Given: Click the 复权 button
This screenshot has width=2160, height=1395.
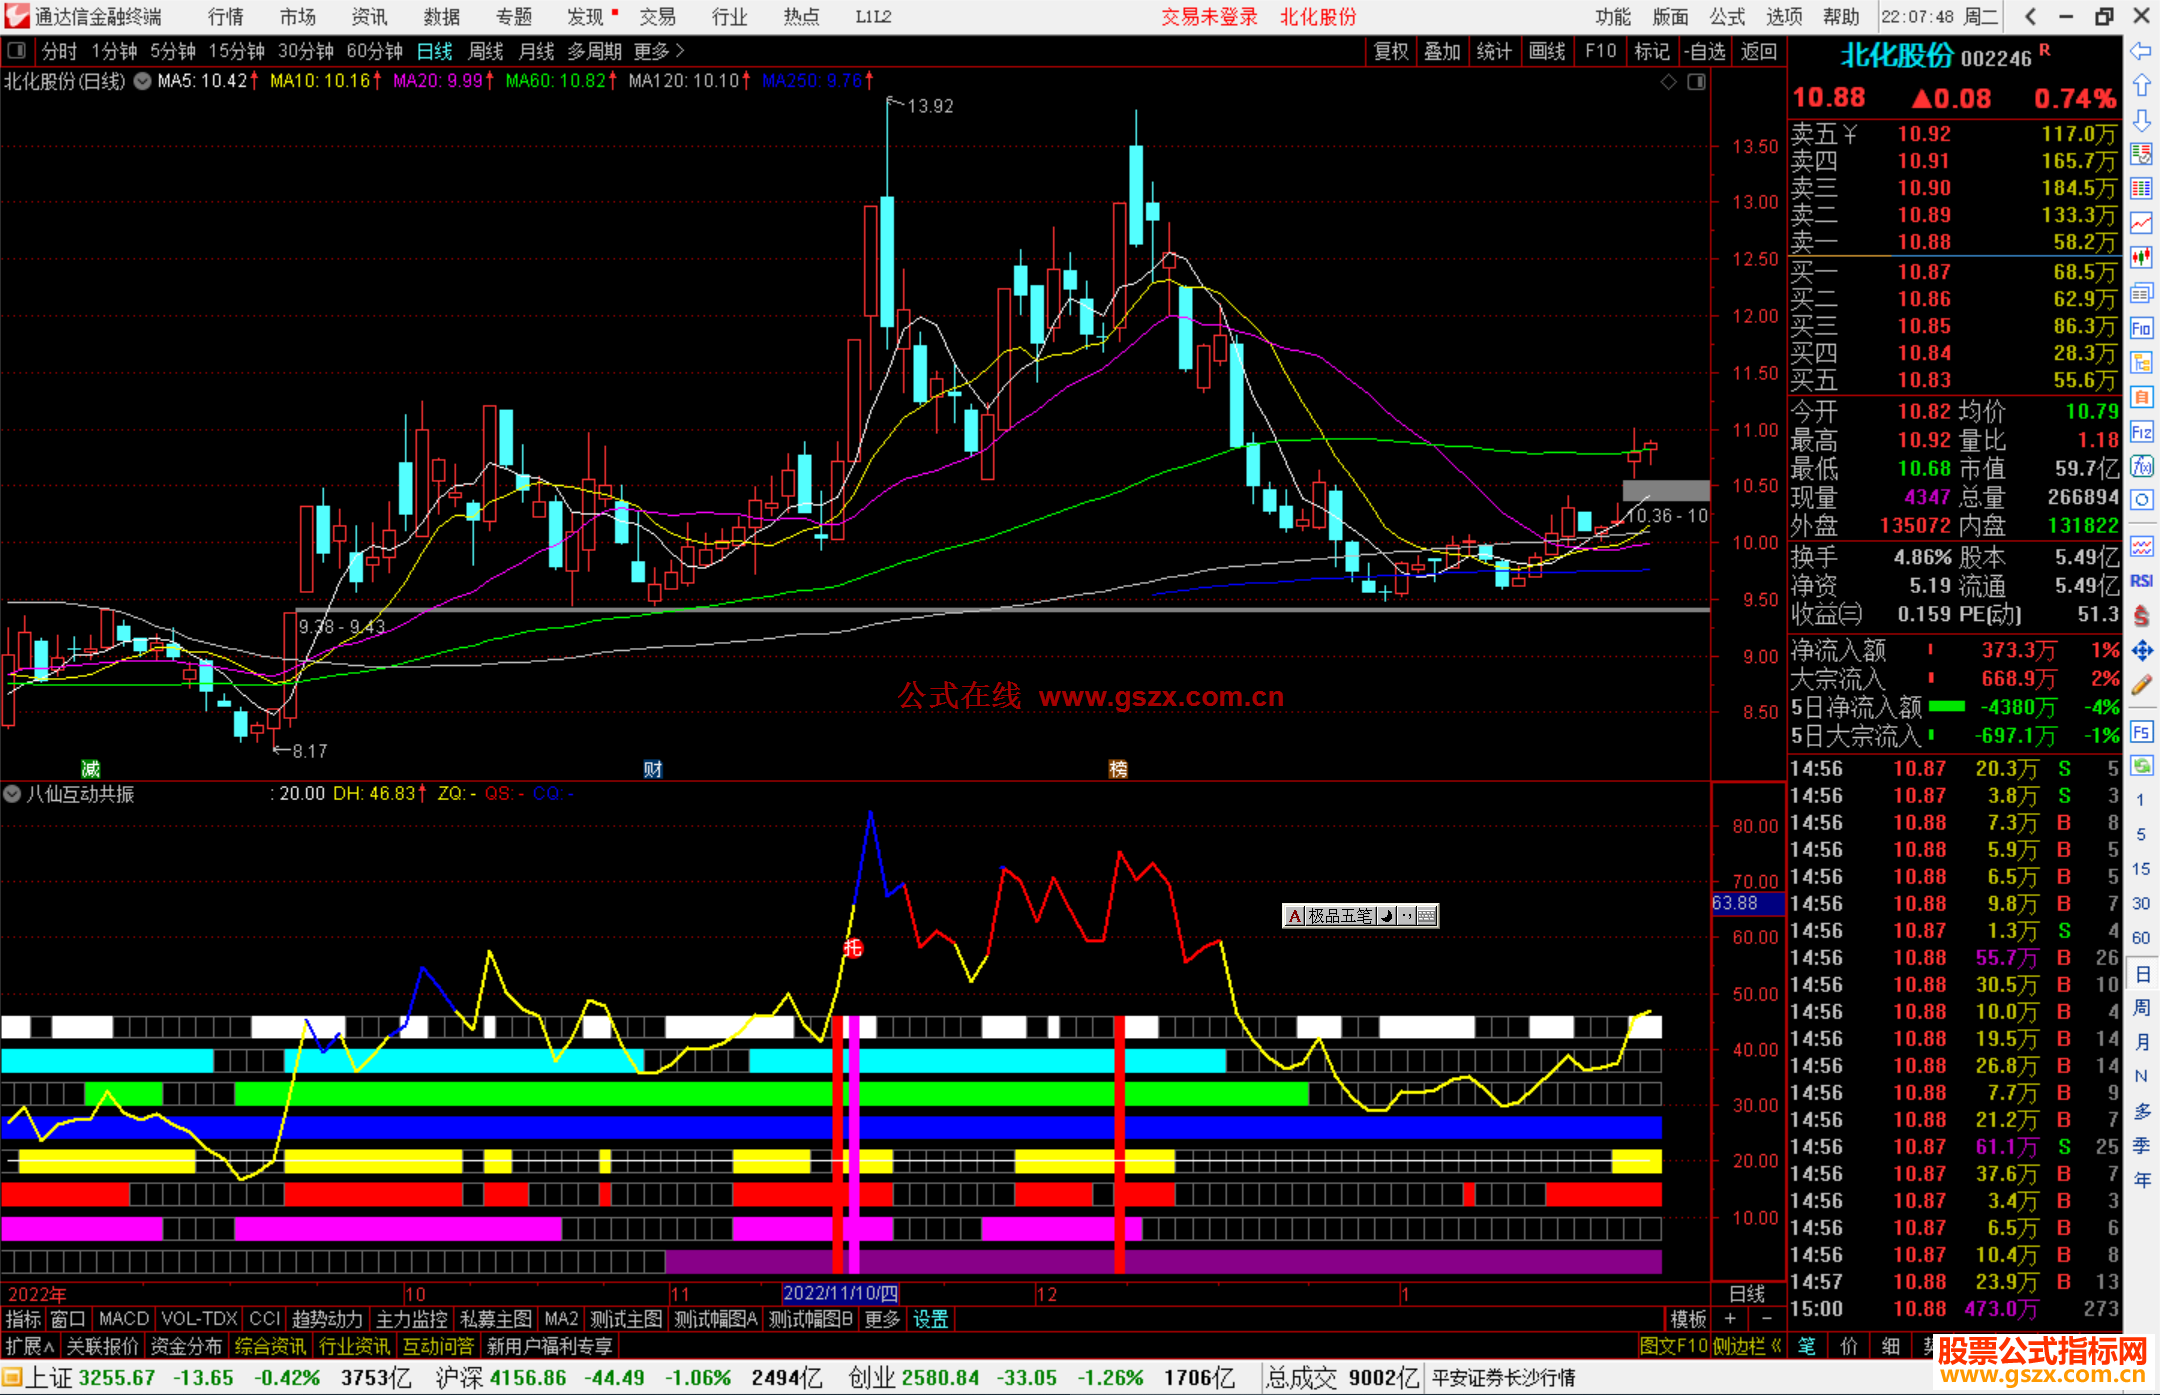Looking at the screenshot, I should [1390, 51].
